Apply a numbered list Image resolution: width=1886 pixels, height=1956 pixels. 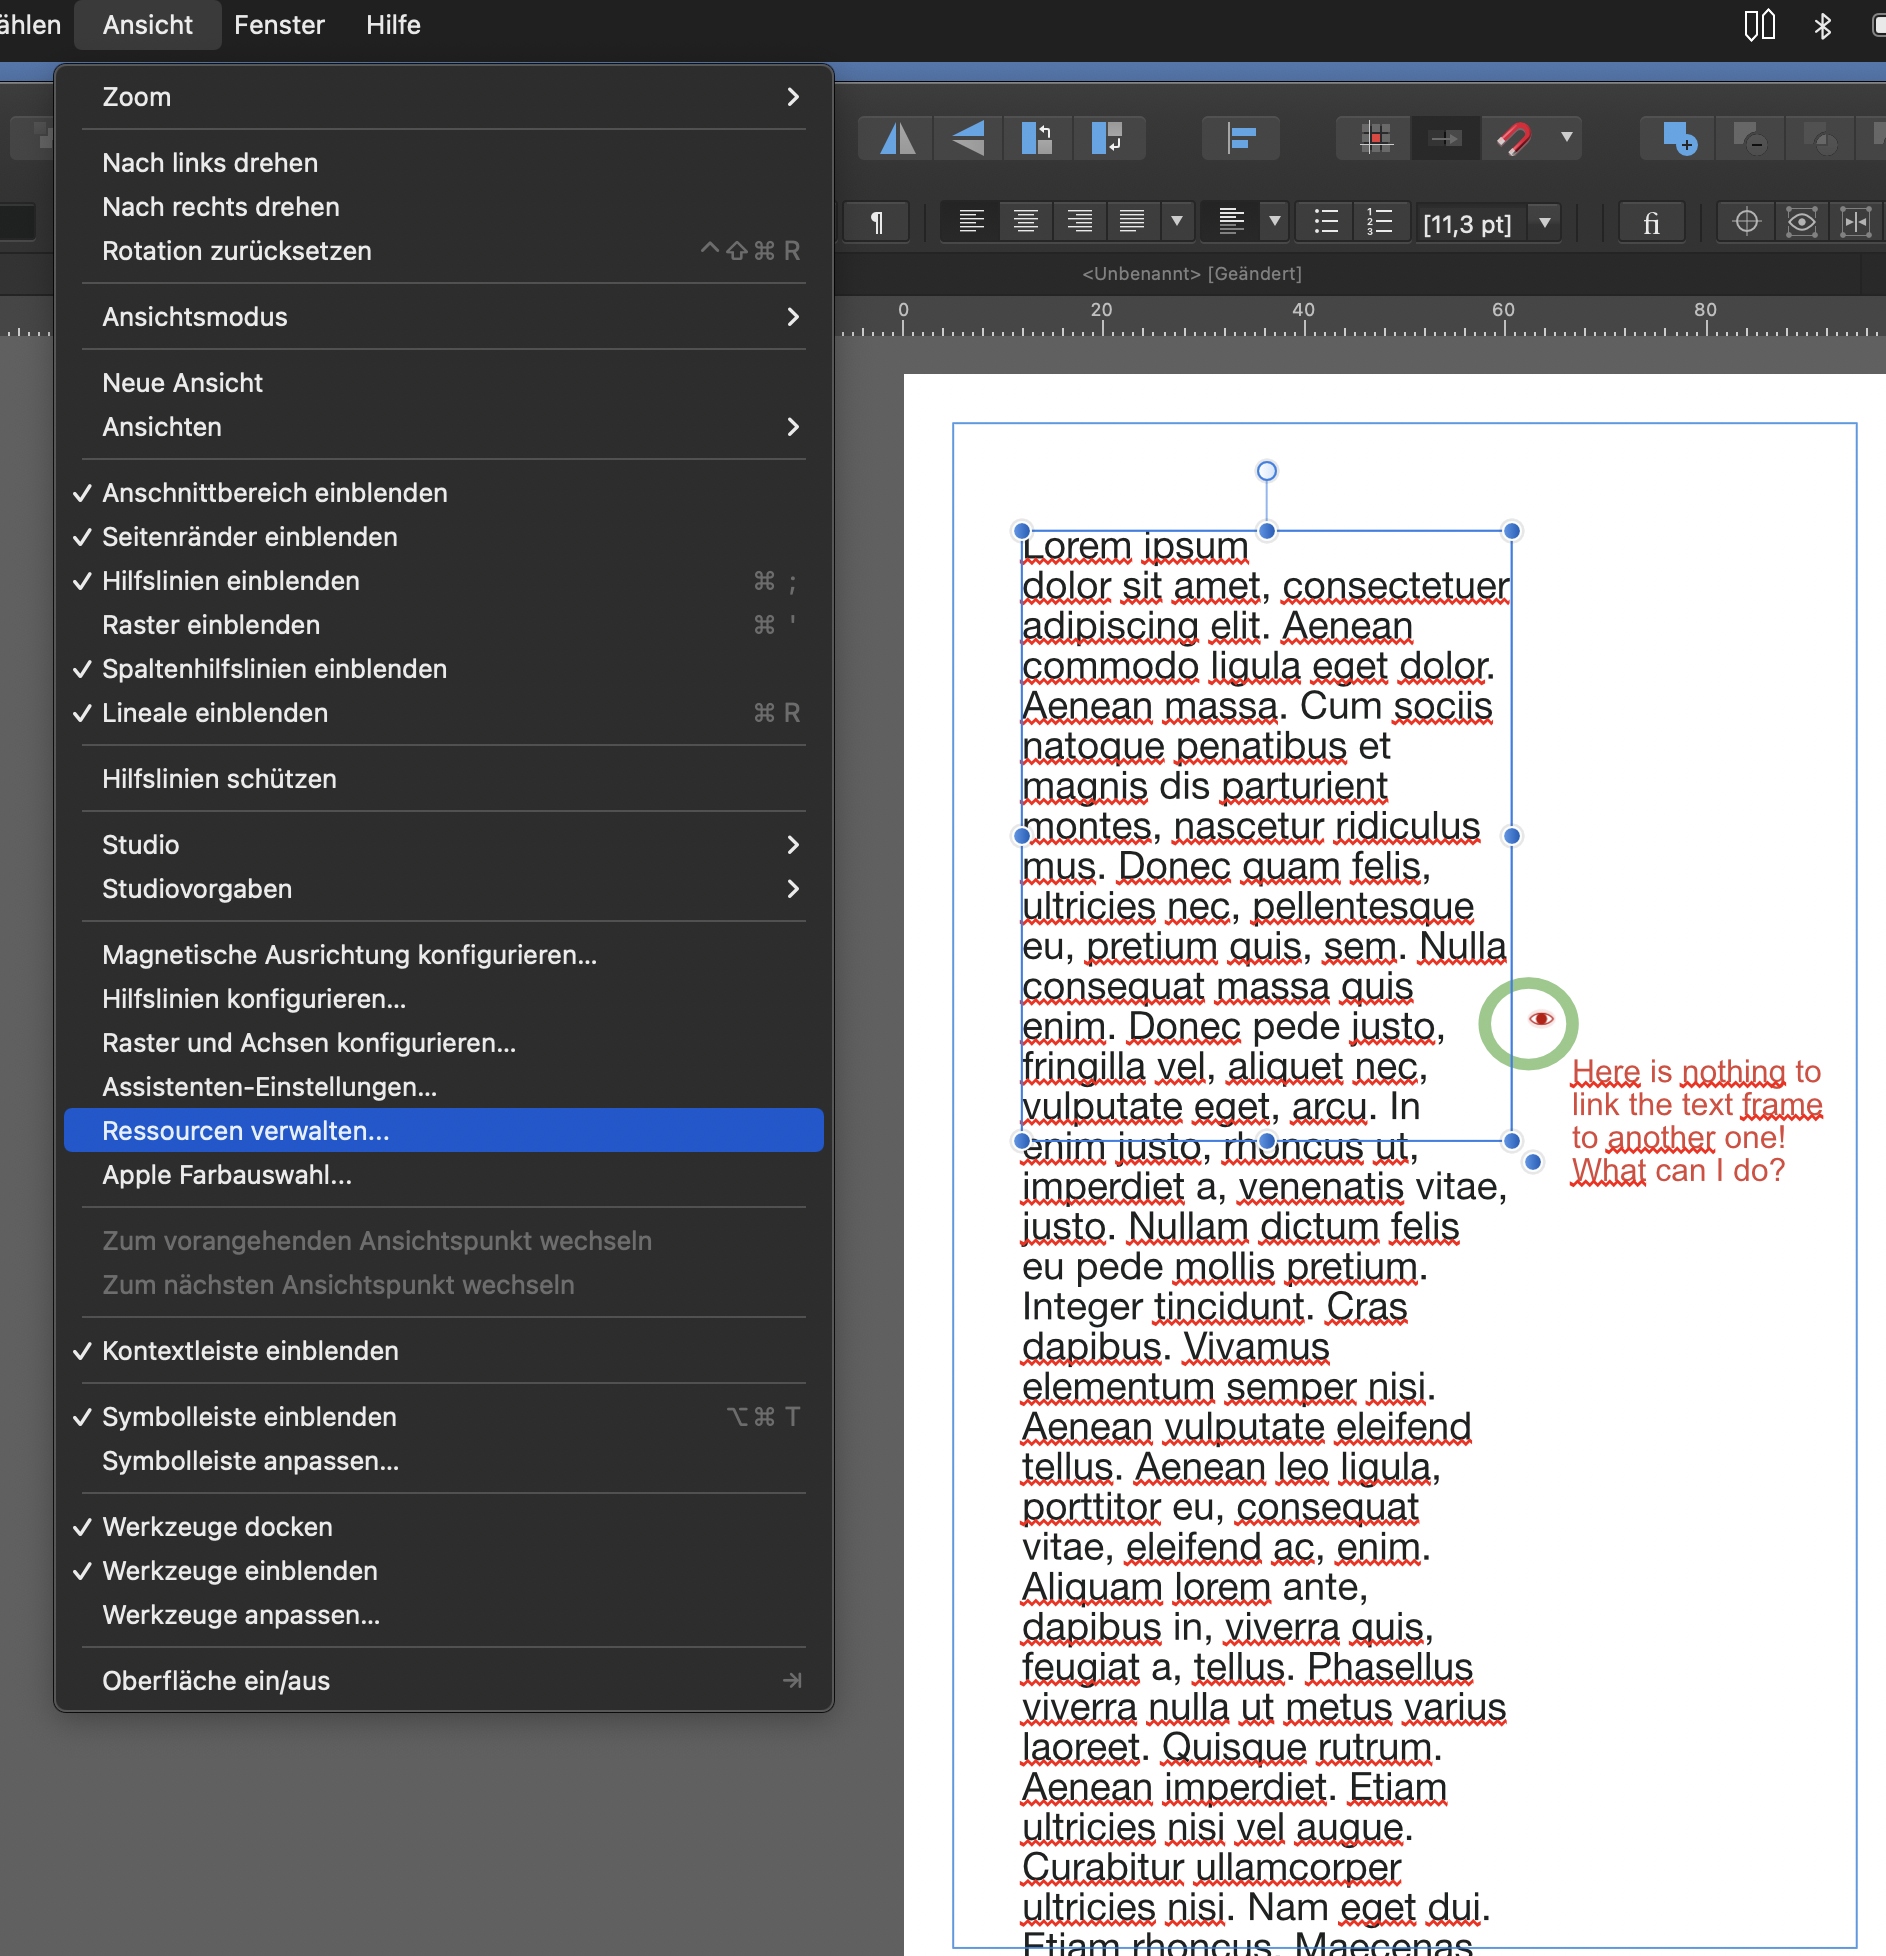pyautogui.click(x=1380, y=222)
